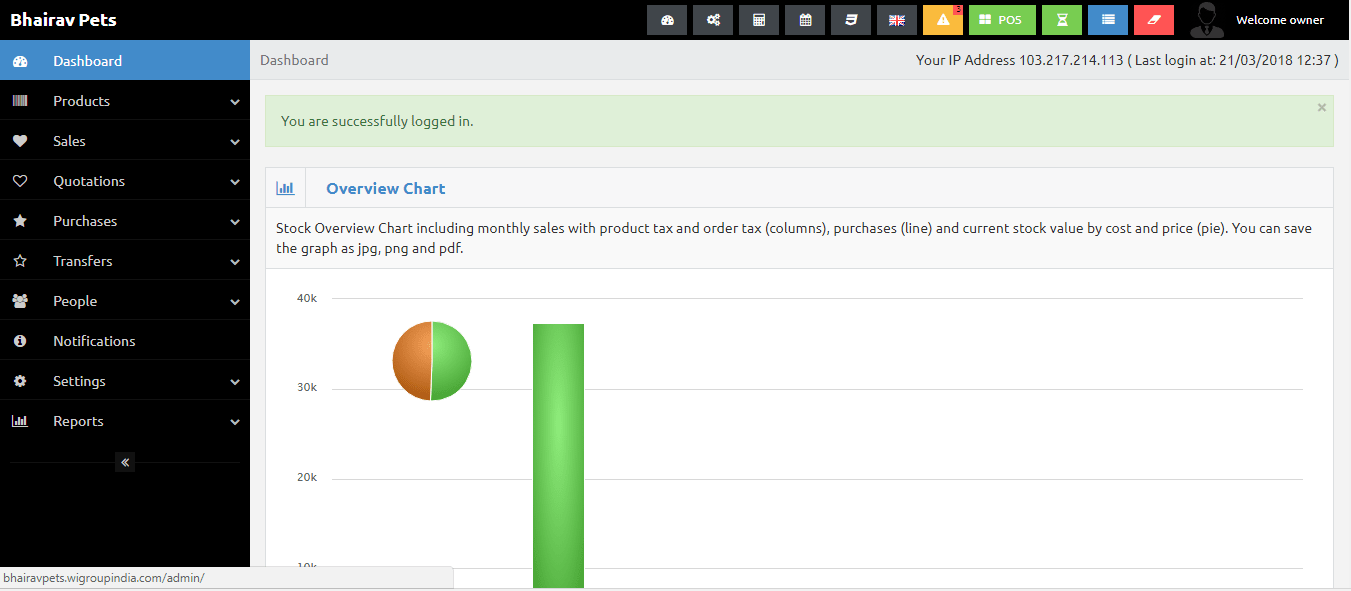Click the Overview Chart heading
The width and height of the screenshot is (1351, 591).
point(386,188)
